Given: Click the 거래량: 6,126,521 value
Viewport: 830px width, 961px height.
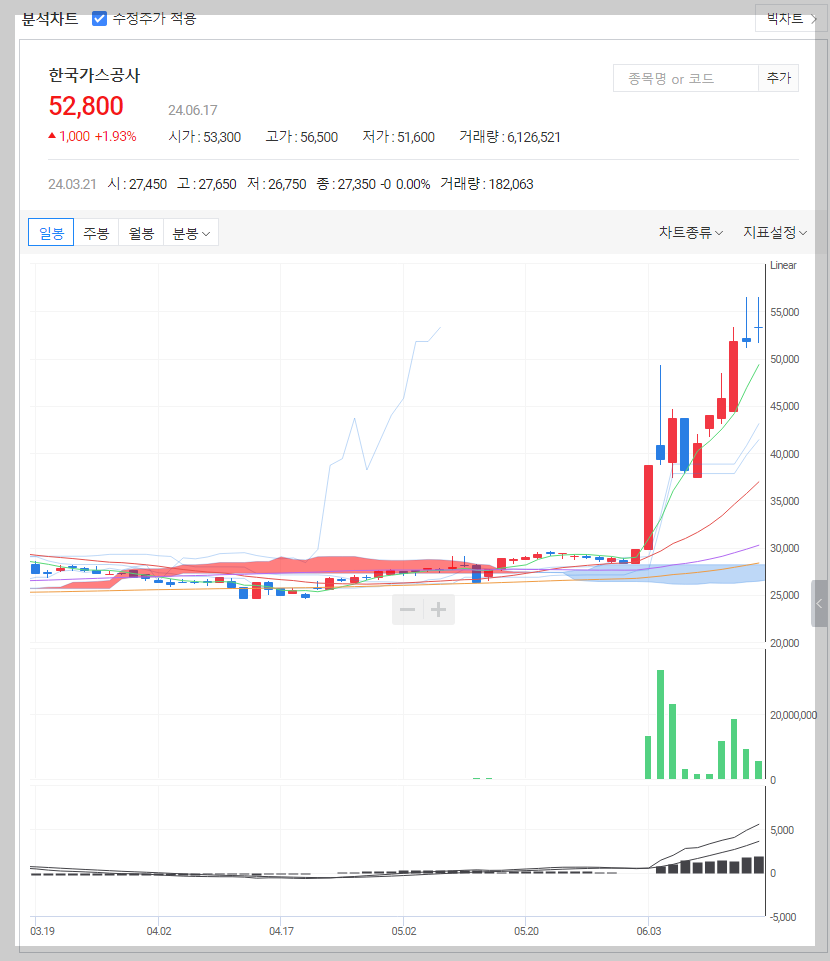Looking at the screenshot, I should [510, 137].
